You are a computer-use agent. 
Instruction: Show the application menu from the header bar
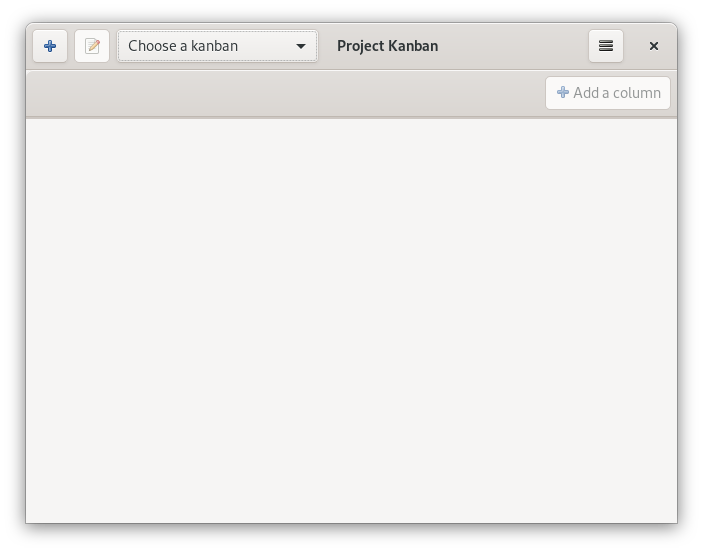[x=606, y=46]
